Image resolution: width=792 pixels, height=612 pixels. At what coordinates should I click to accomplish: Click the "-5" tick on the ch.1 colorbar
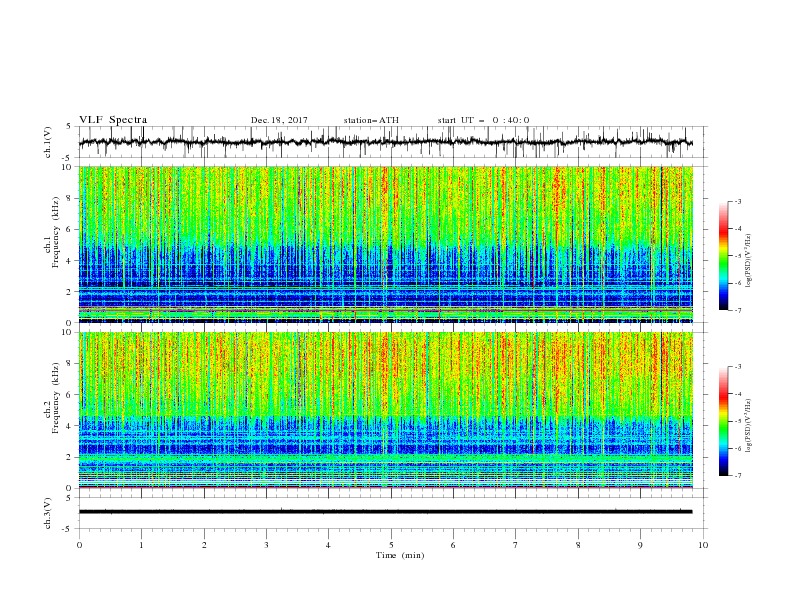tap(737, 256)
